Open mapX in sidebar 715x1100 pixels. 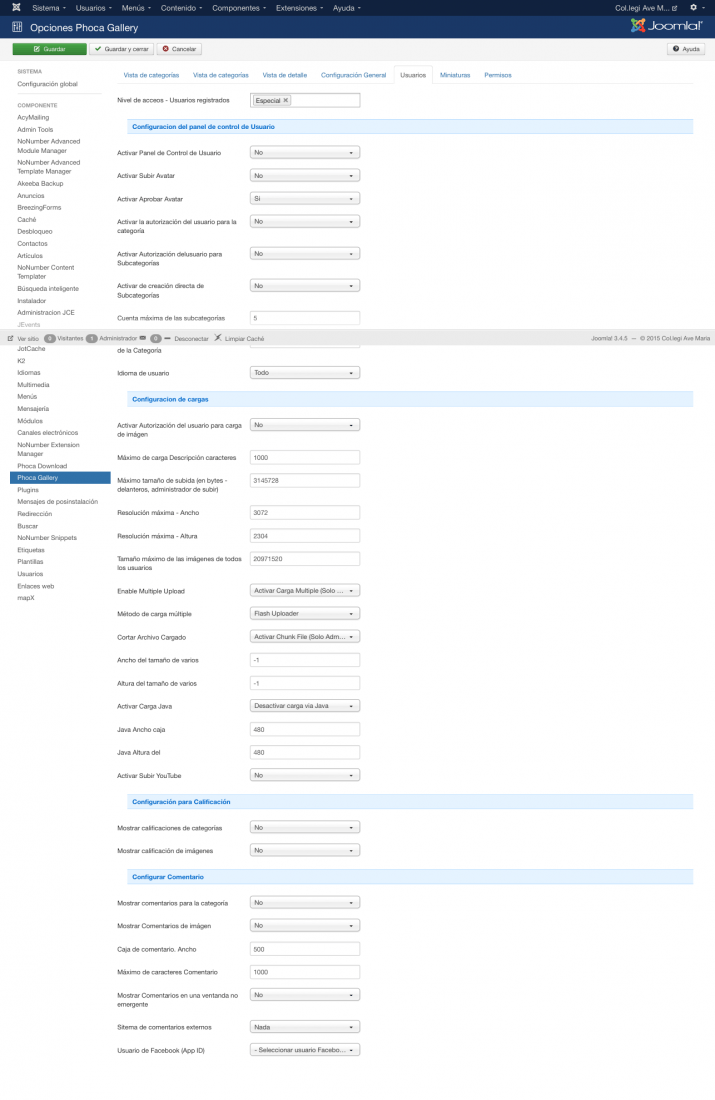(x=25, y=598)
